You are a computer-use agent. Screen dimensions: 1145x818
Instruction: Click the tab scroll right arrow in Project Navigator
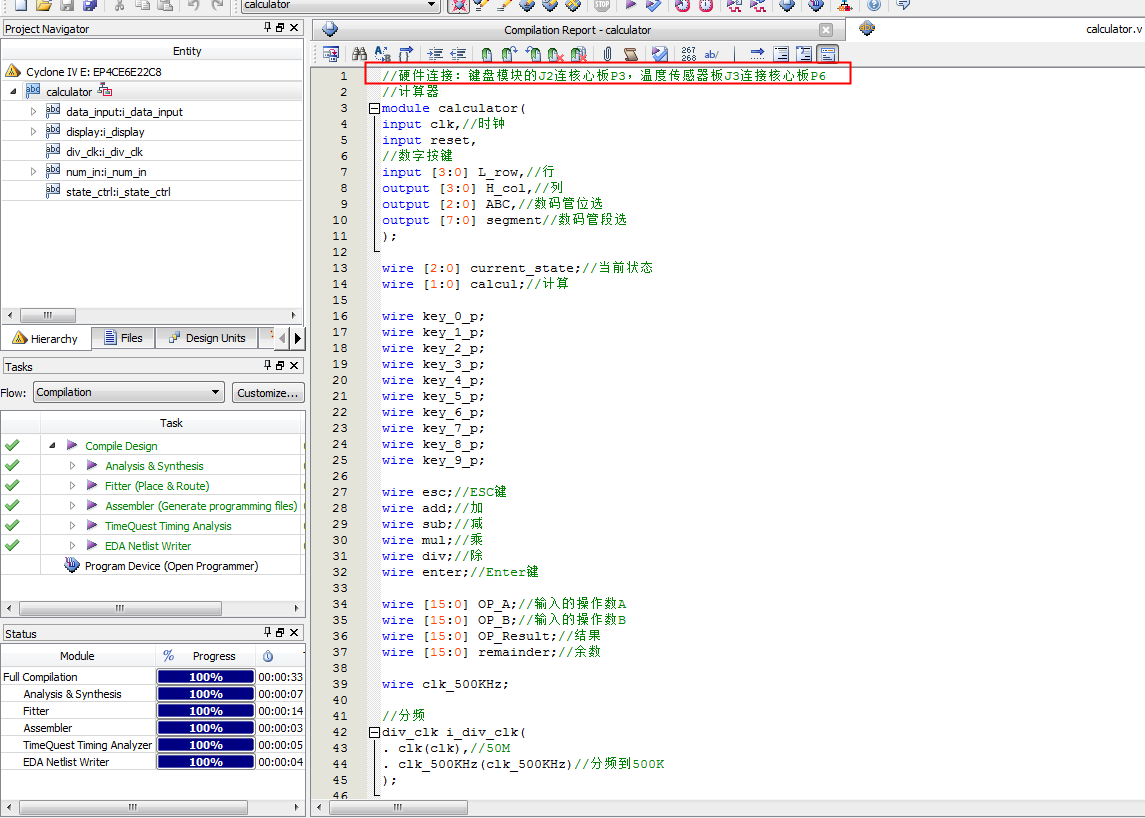pyautogui.click(x=297, y=338)
